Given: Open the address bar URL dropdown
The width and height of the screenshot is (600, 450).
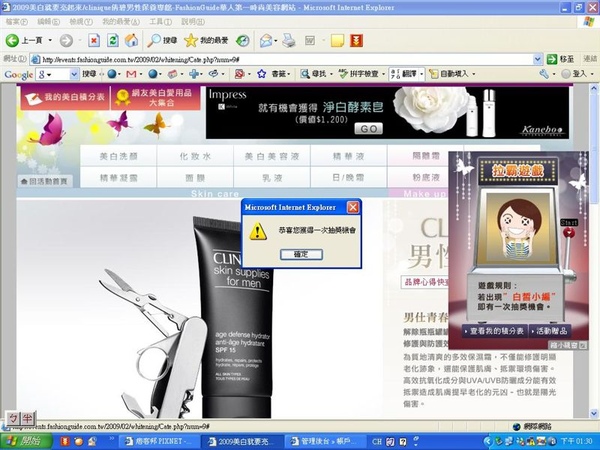Looking at the screenshot, I should click(x=538, y=59).
